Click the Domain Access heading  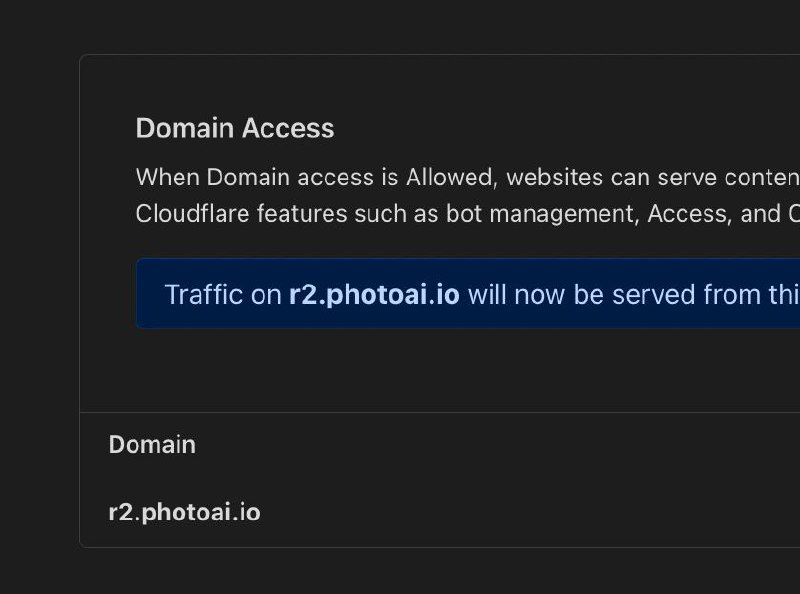click(235, 129)
